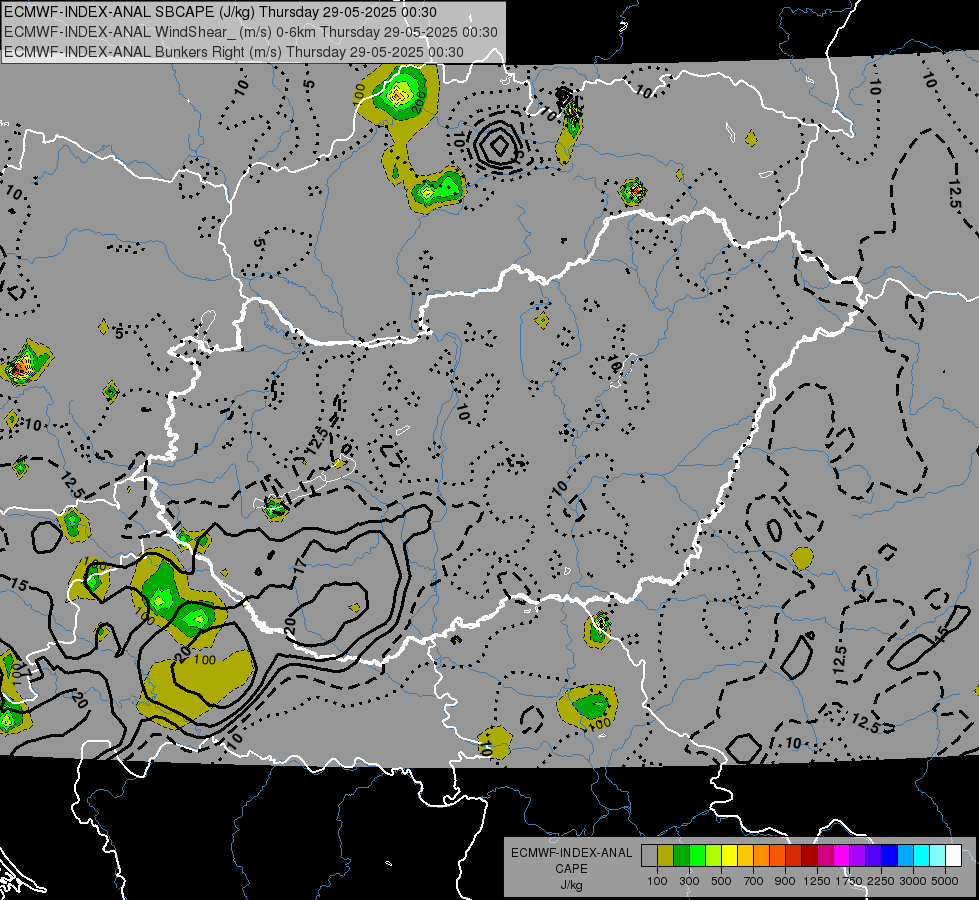The height and width of the screenshot is (900, 979).
Task: Click the 500 tick label under the legend bar
Action: [x=721, y=881]
